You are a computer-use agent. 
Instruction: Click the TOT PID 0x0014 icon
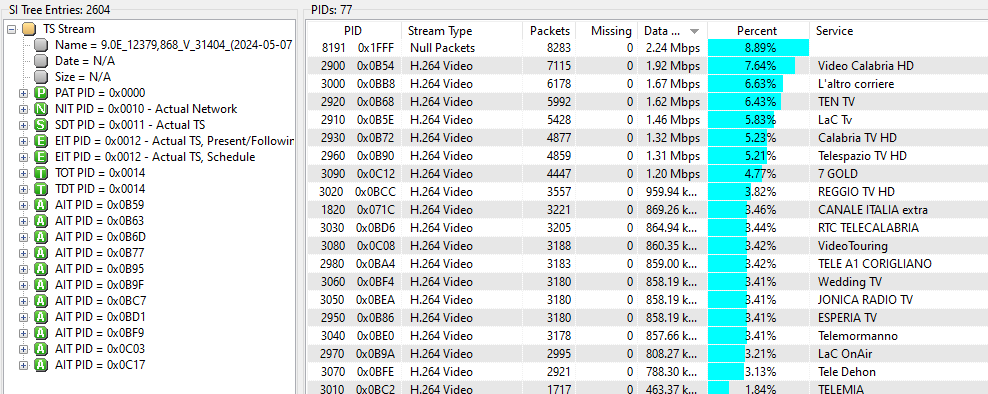[x=41, y=173]
